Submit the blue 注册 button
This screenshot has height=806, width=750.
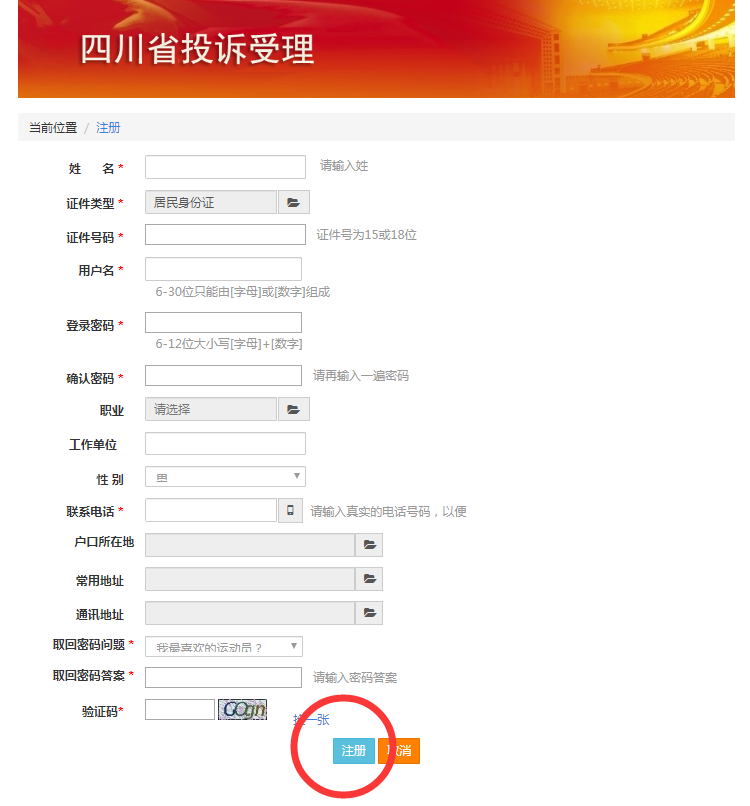coord(354,751)
